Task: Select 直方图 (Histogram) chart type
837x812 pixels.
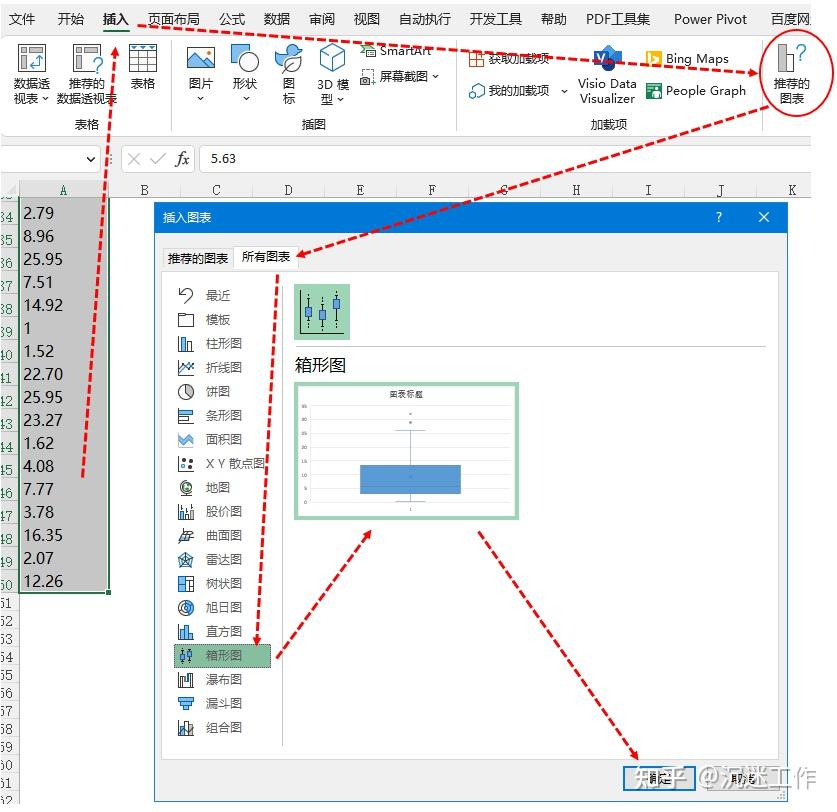Action: 223,632
